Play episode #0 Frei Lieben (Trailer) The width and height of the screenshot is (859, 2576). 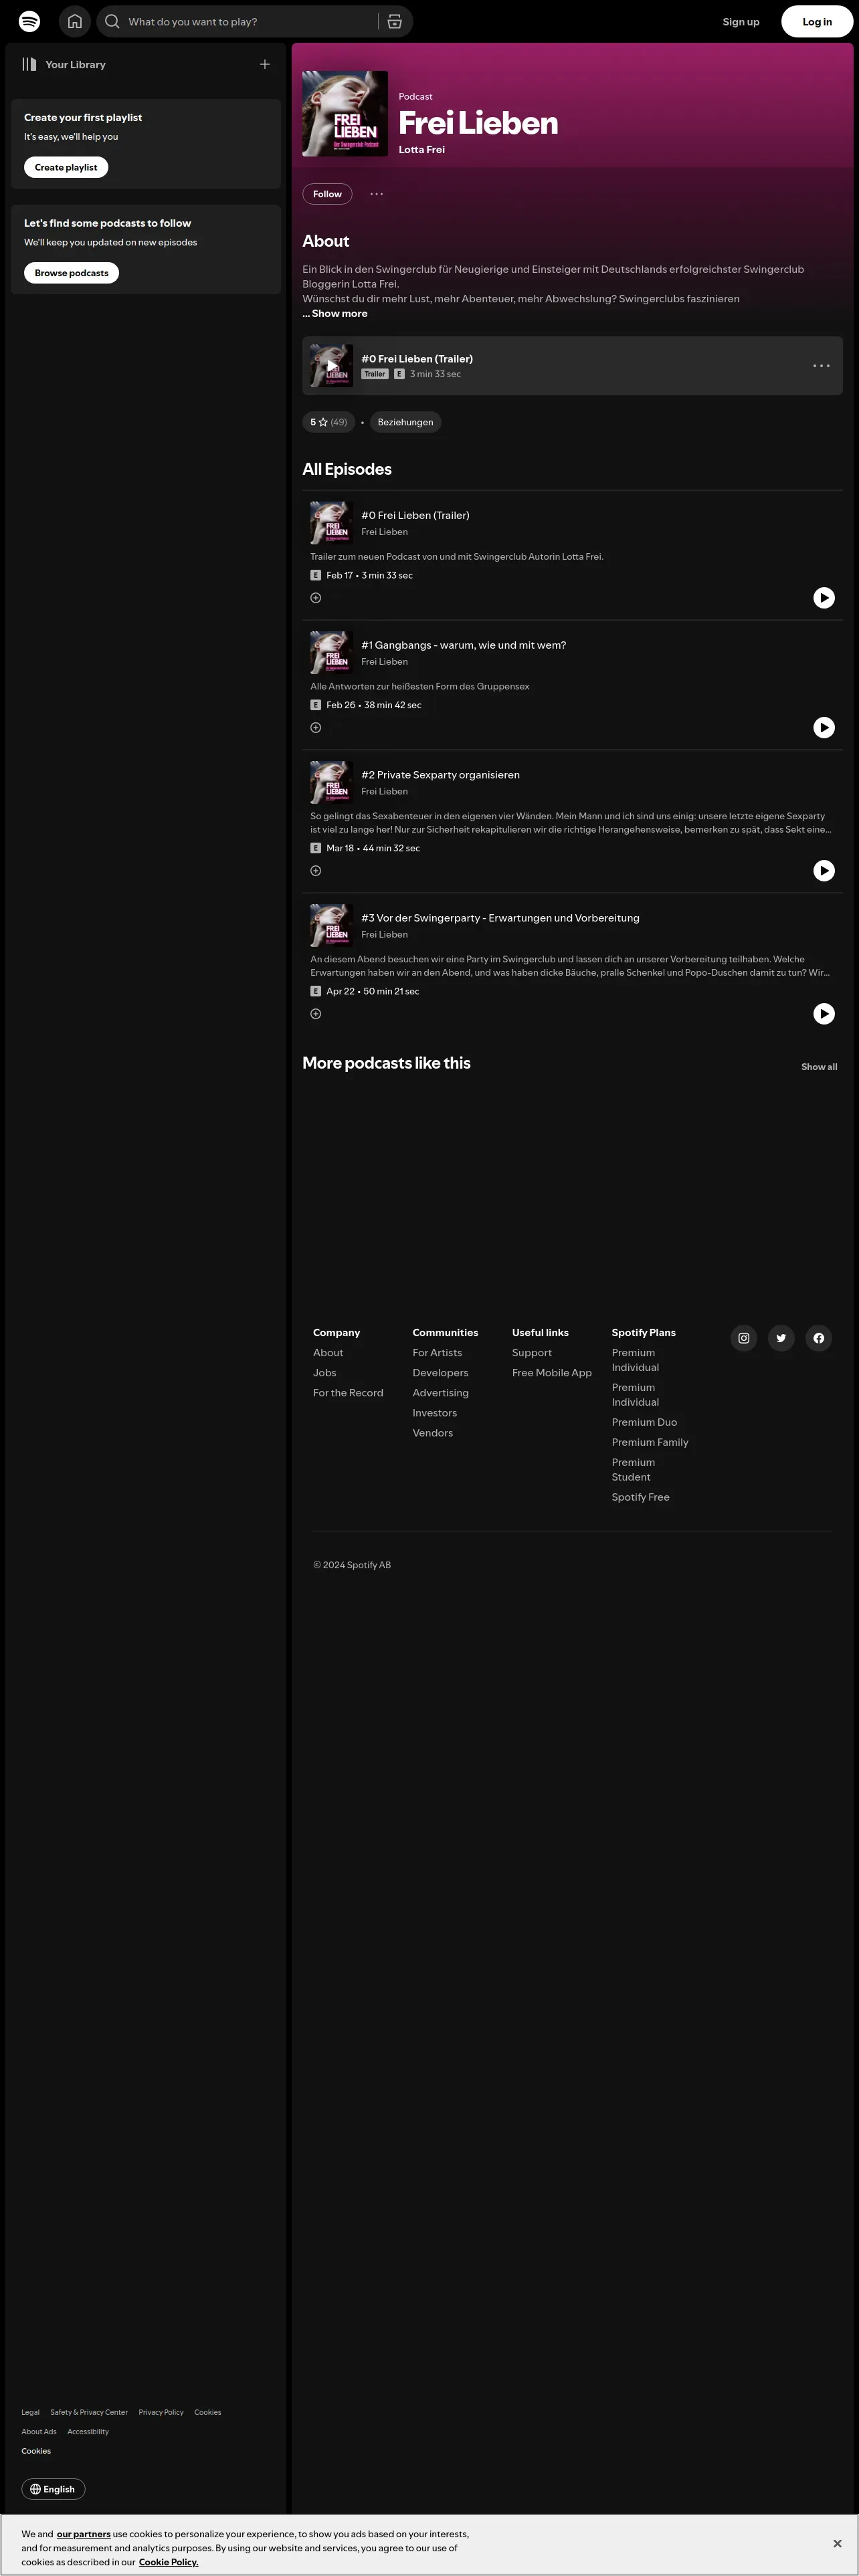point(824,598)
